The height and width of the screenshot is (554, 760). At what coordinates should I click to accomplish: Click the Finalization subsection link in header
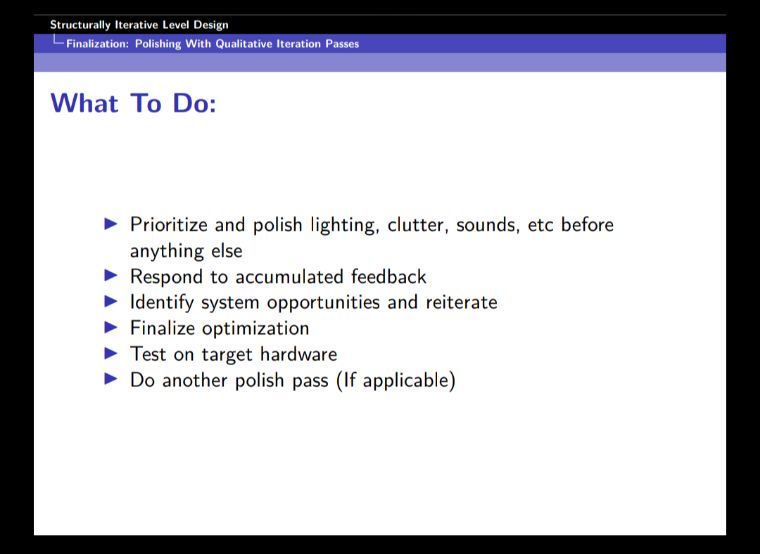point(212,44)
